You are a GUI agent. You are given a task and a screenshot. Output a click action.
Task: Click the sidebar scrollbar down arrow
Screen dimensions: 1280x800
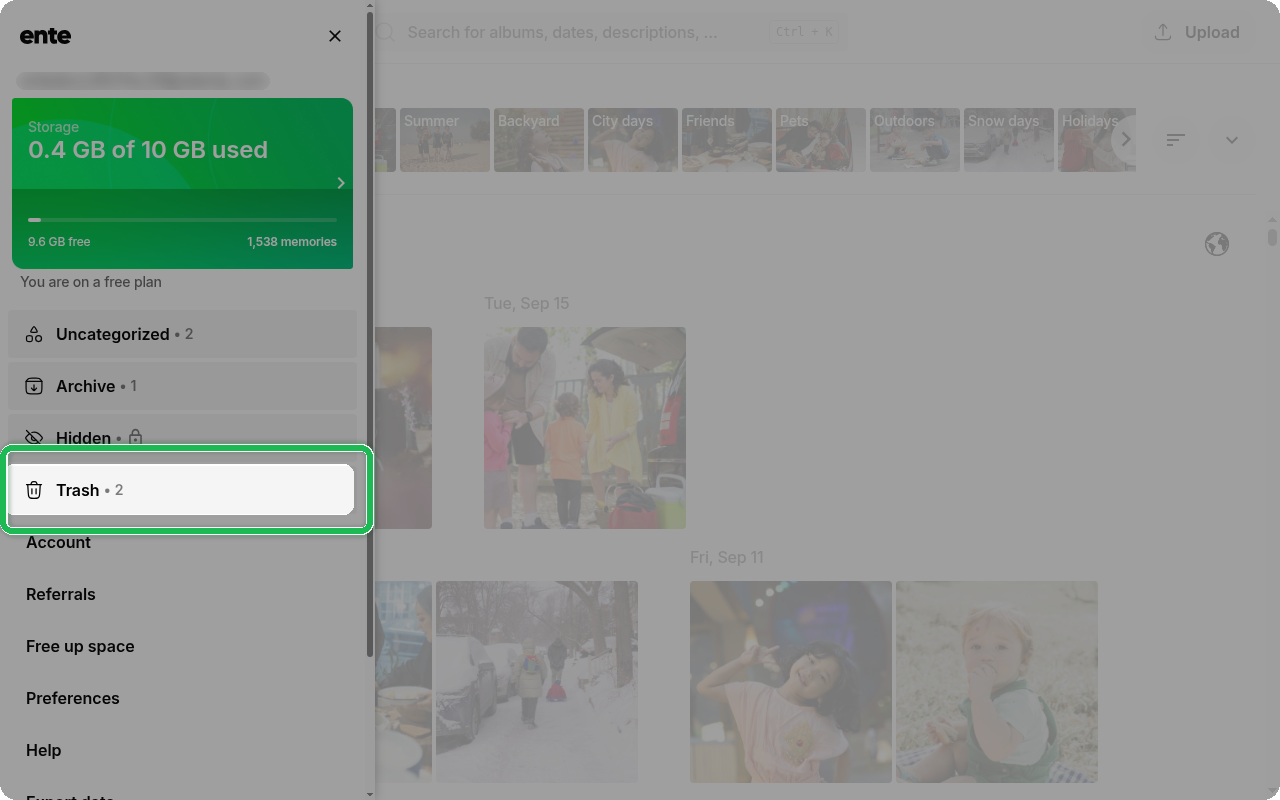370,794
